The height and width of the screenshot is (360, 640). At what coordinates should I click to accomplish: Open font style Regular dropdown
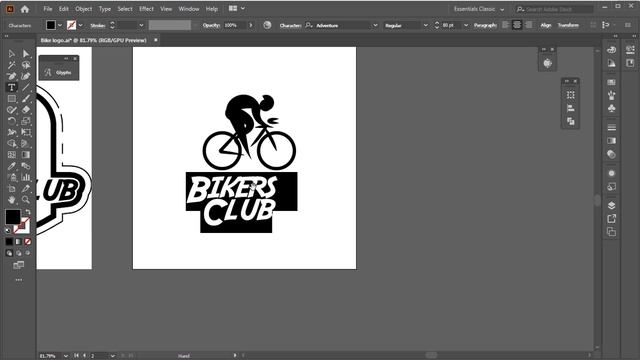click(426, 25)
